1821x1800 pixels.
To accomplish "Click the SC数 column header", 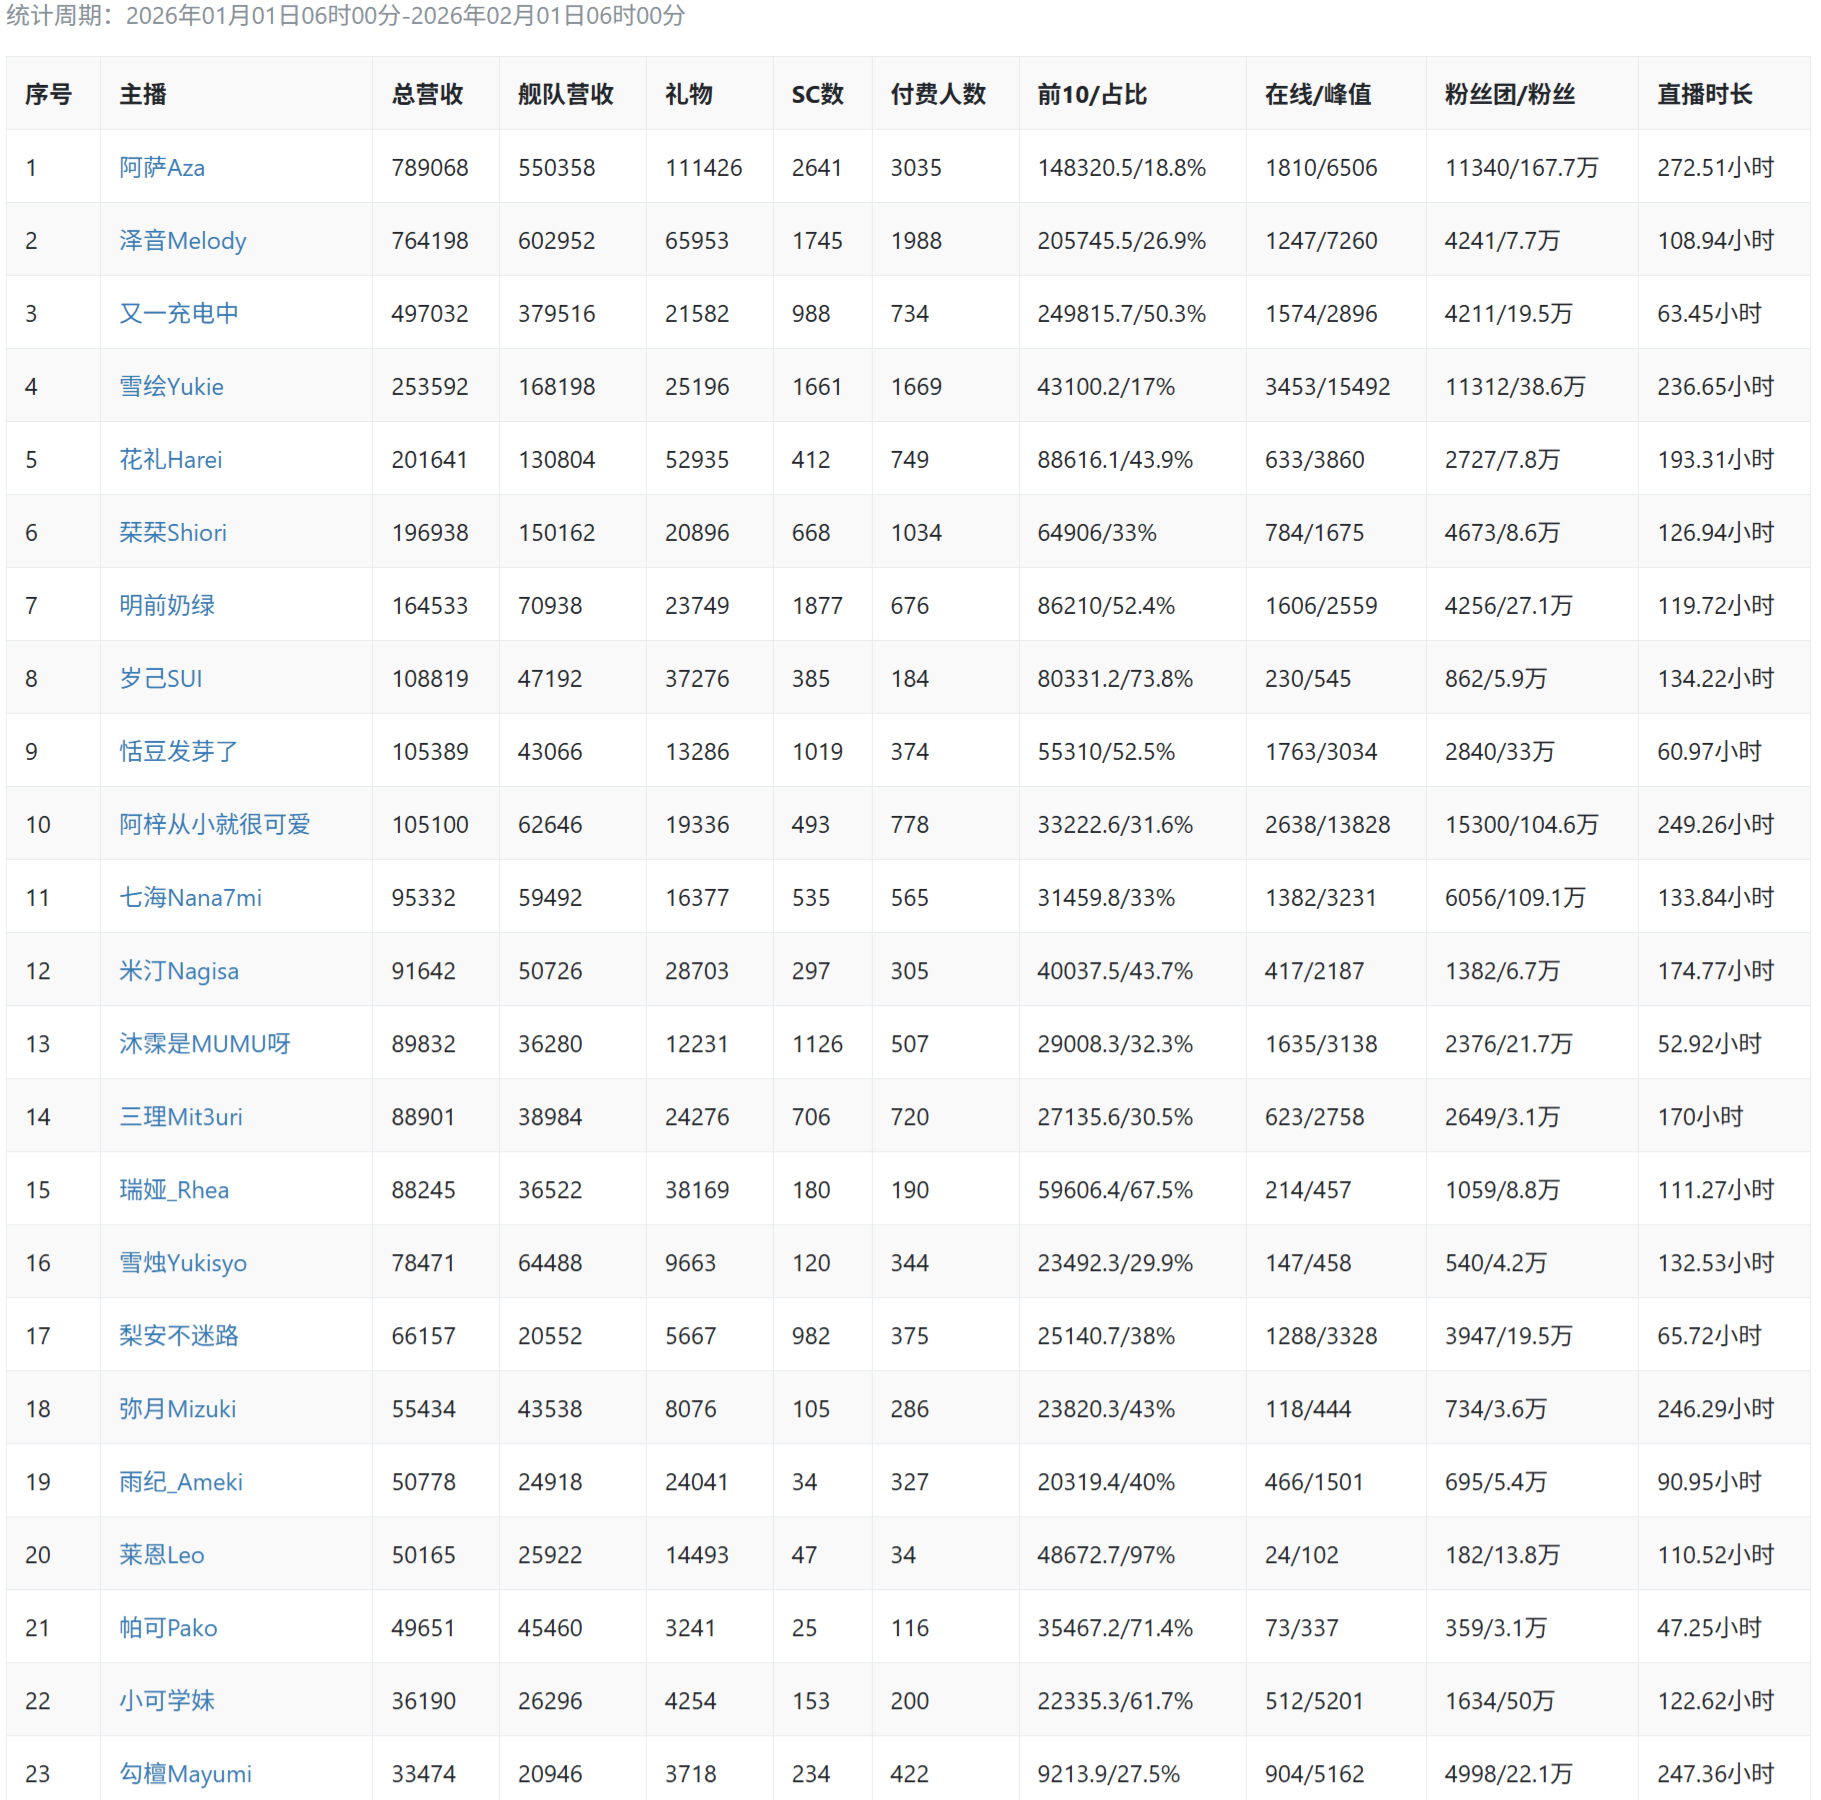I will (x=817, y=95).
